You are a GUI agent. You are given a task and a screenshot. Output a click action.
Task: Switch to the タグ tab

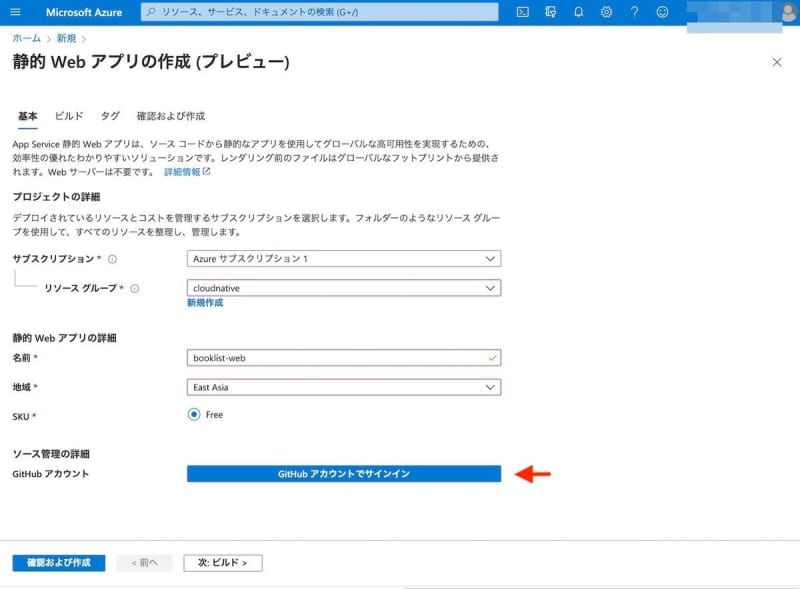click(x=110, y=116)
